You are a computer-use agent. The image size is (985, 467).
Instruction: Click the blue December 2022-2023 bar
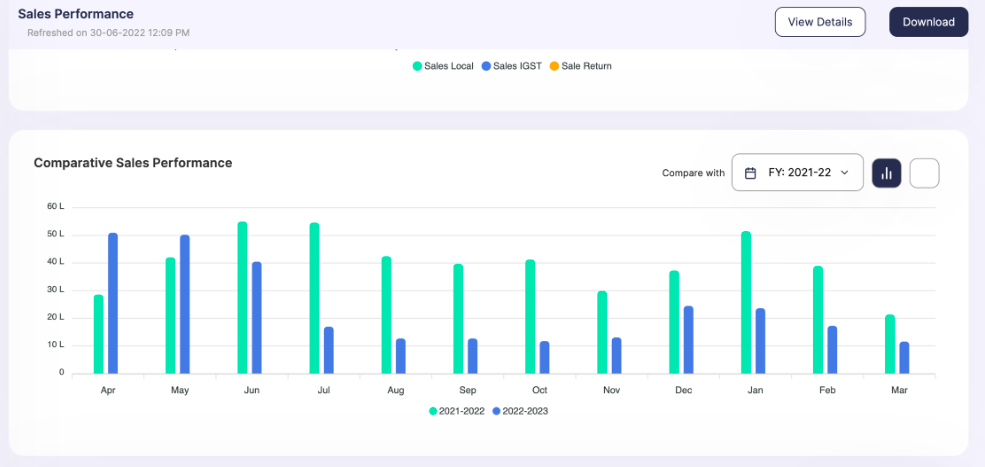[x=688, y=340]
